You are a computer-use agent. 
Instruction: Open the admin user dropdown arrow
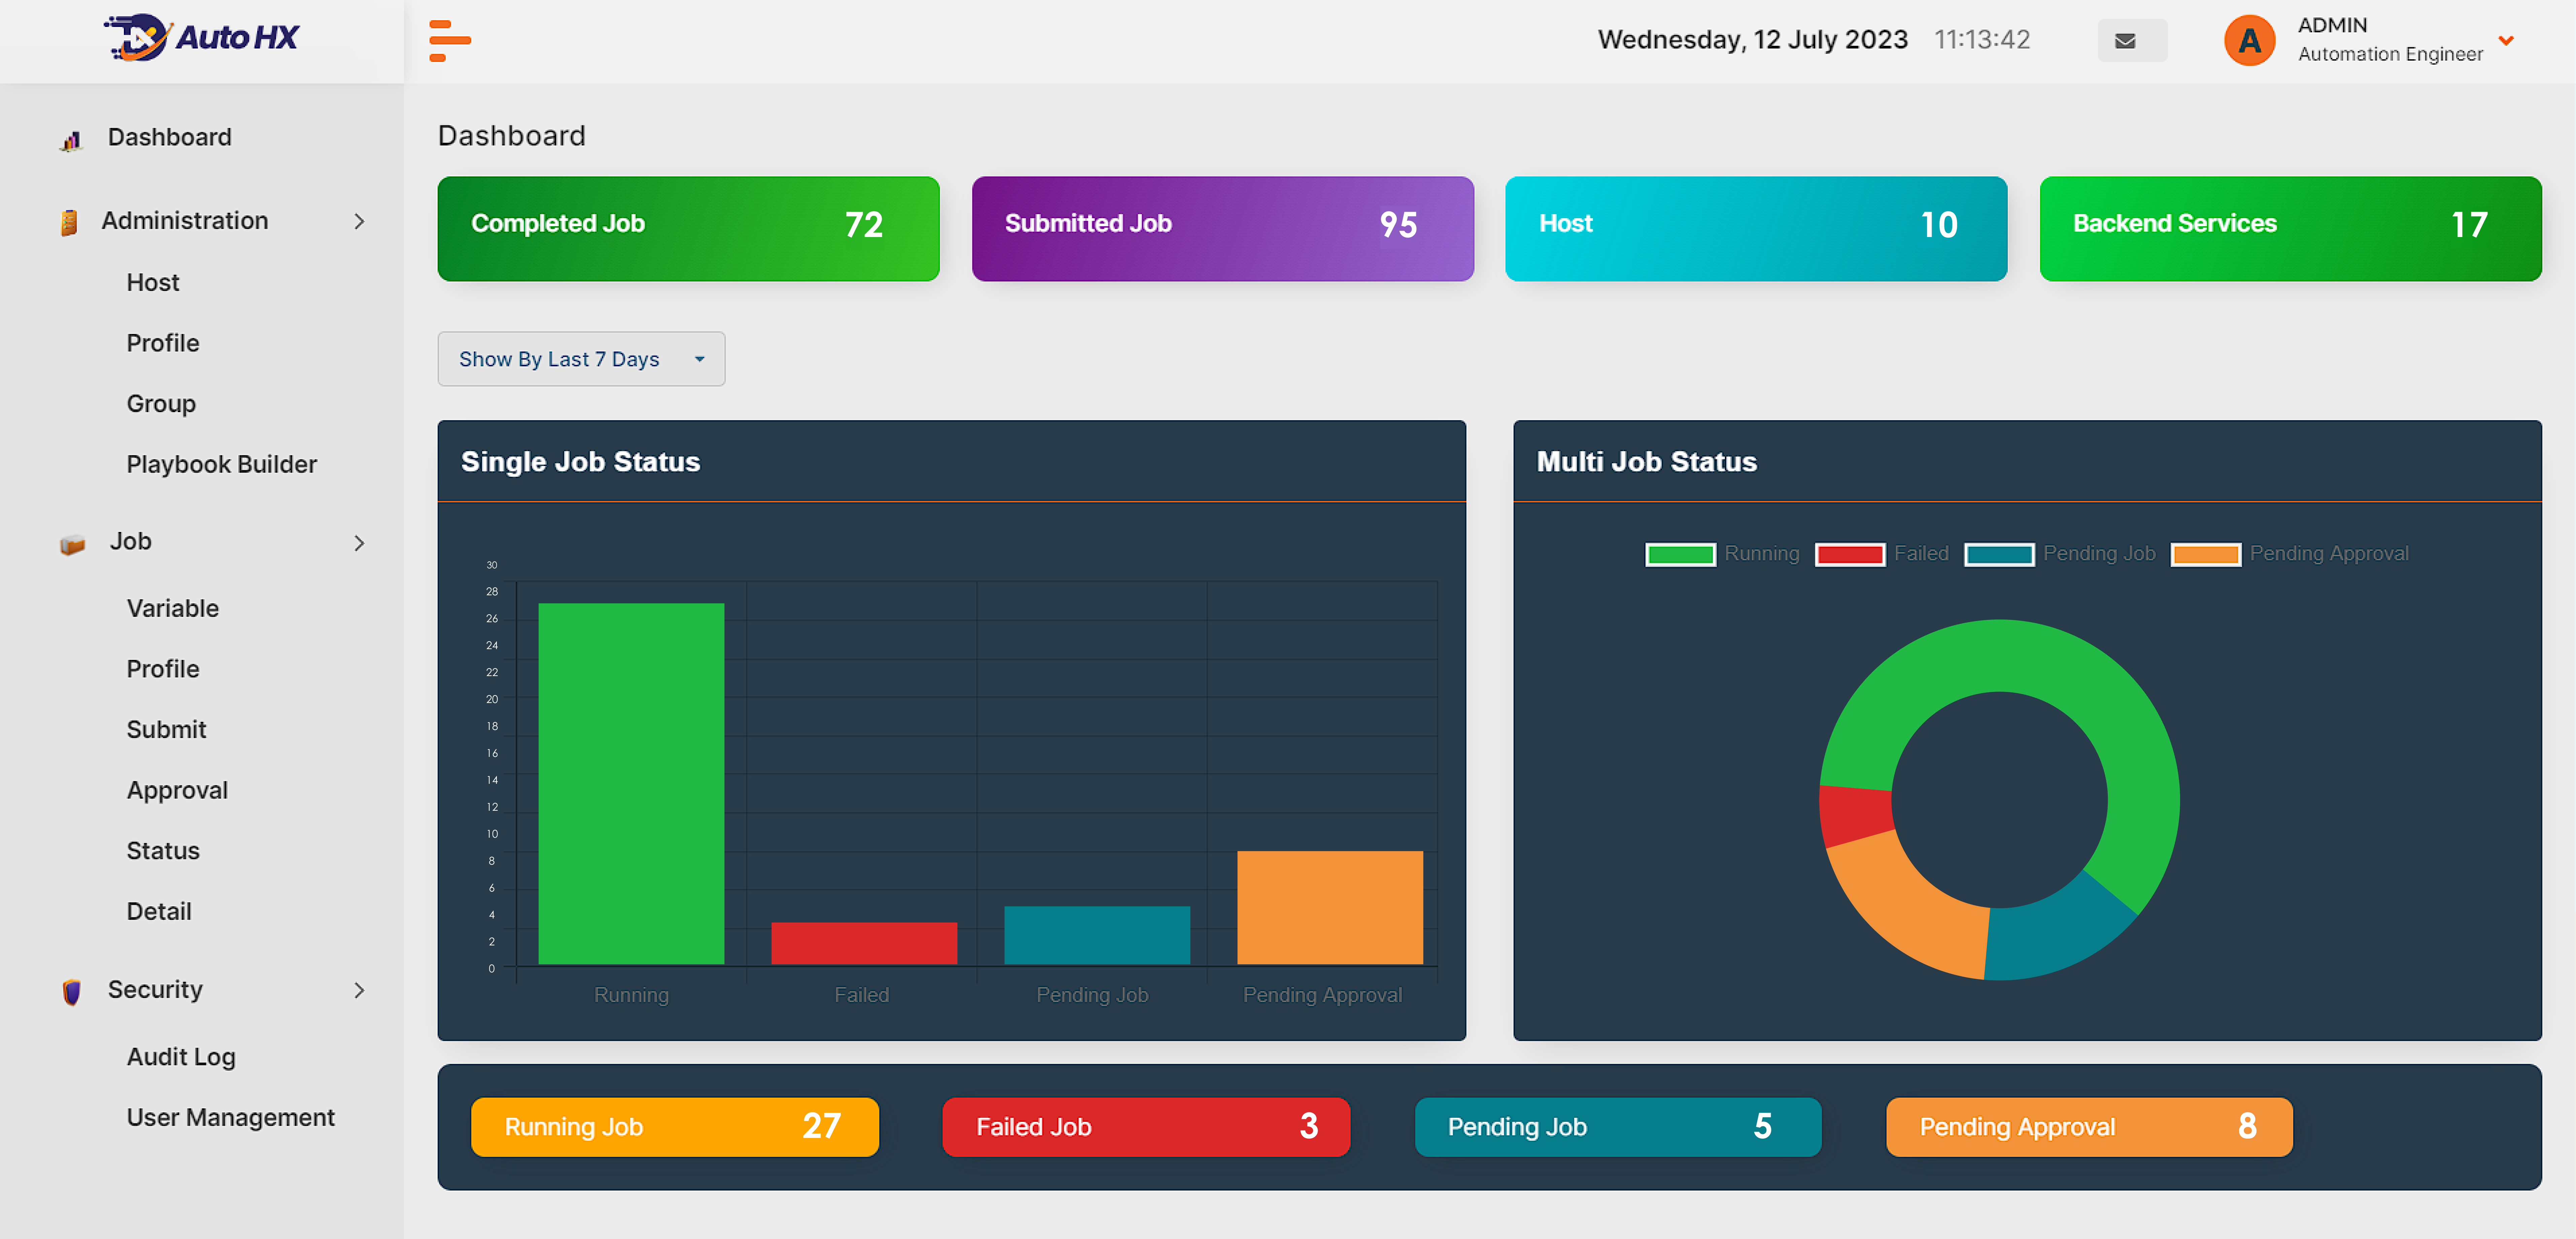coord(2506,41)
